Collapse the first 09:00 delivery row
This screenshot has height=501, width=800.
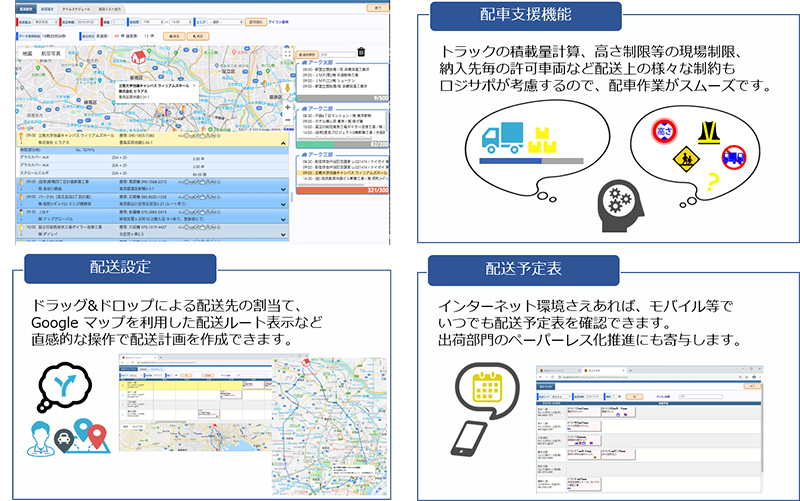[283, 143]
